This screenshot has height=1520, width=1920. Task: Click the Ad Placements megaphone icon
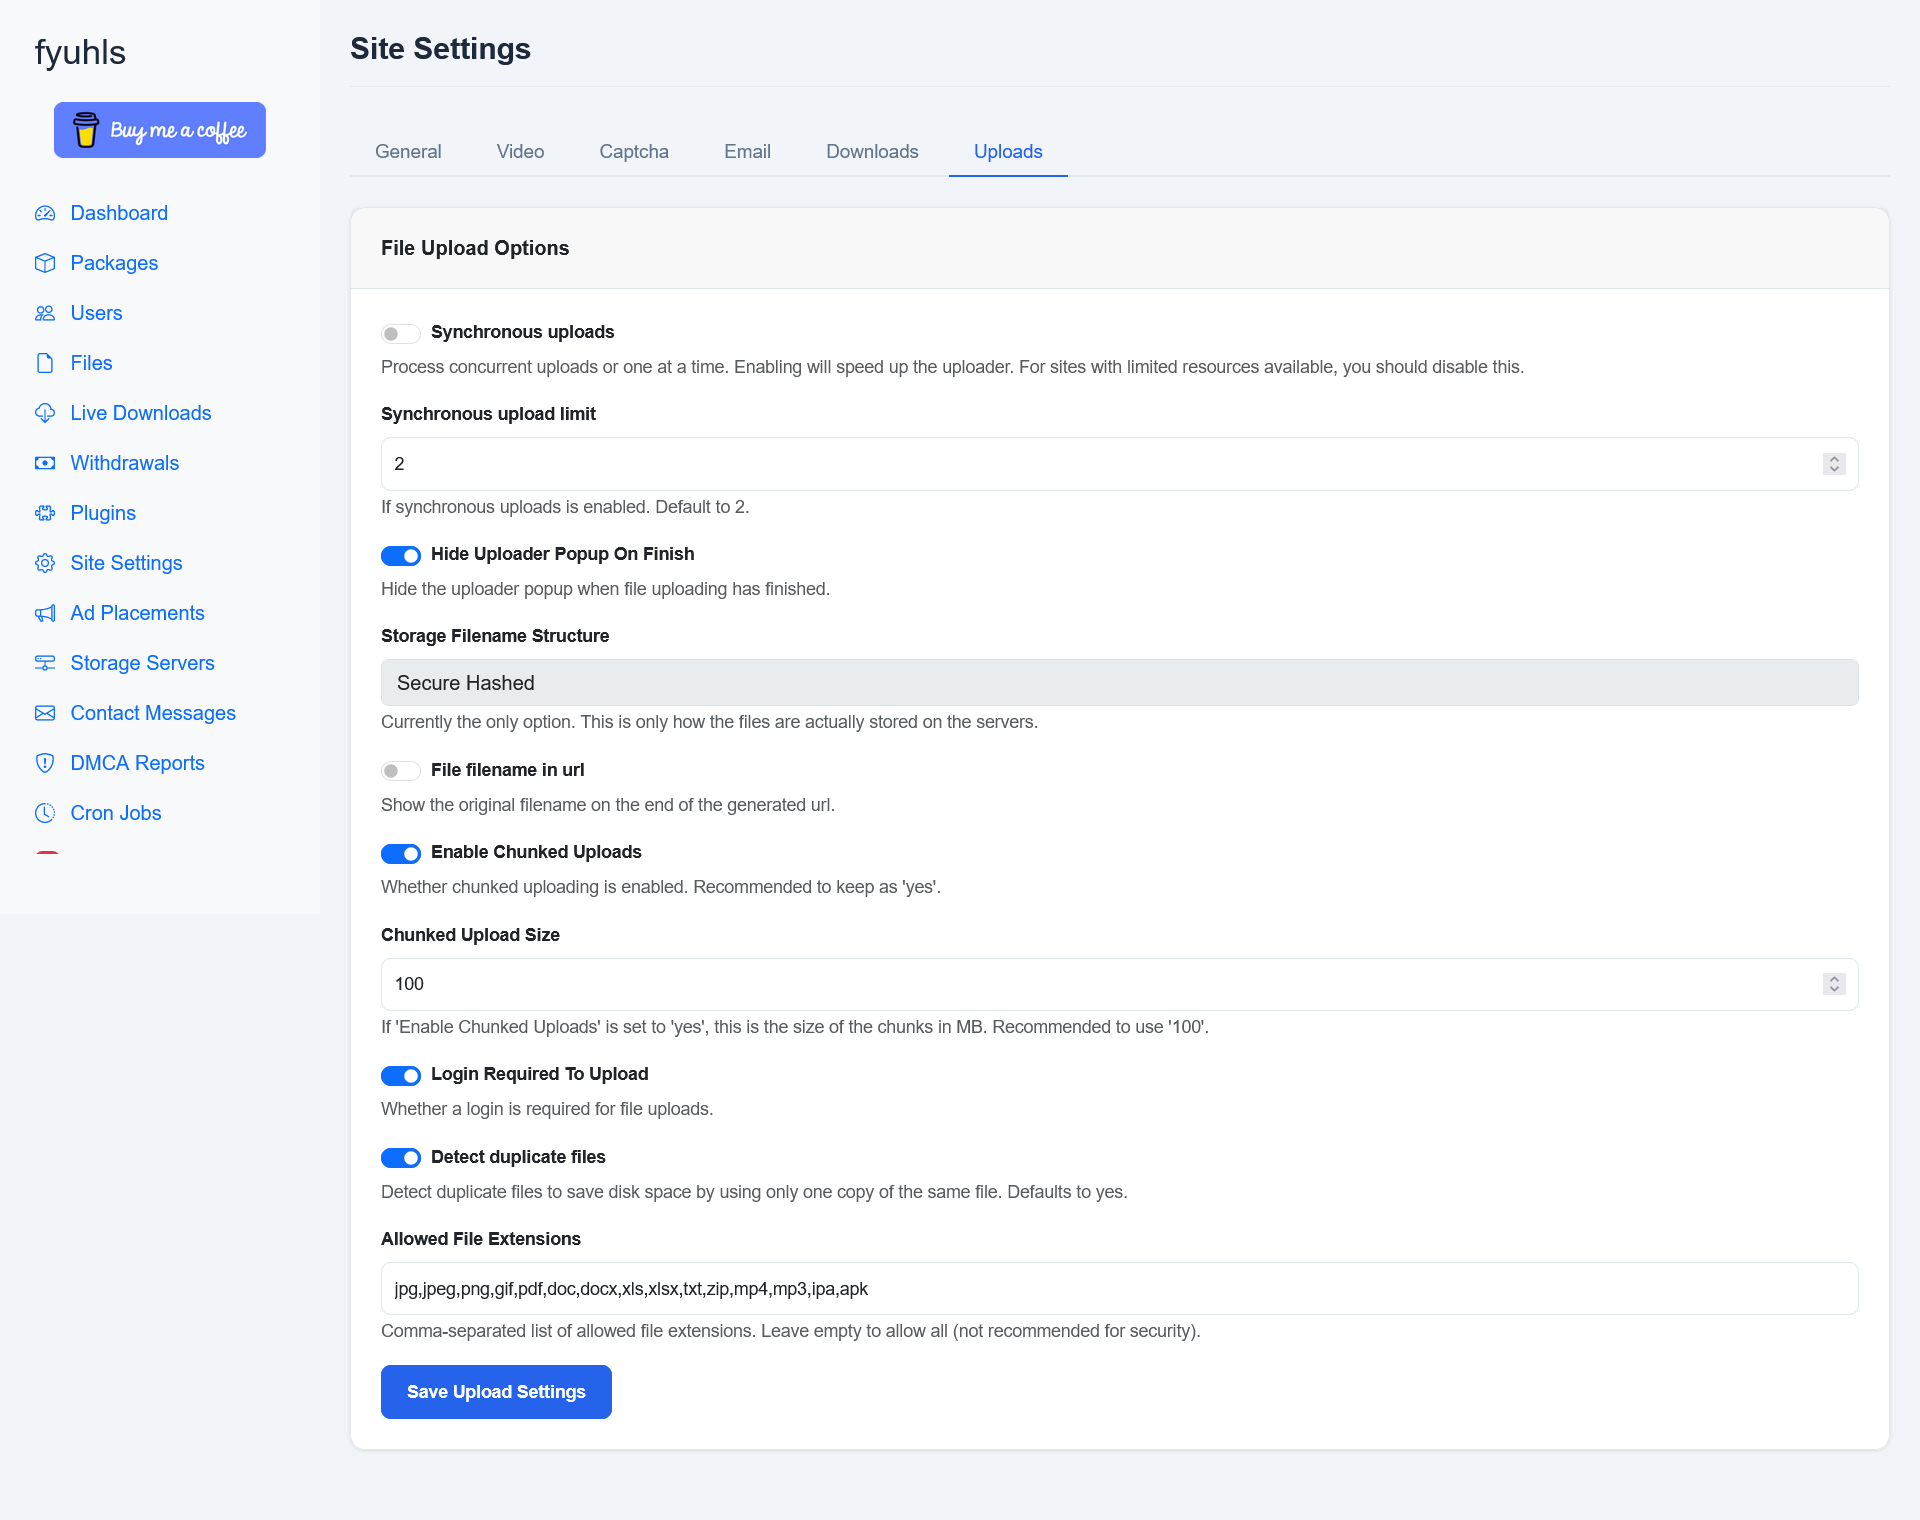point(45,613)
